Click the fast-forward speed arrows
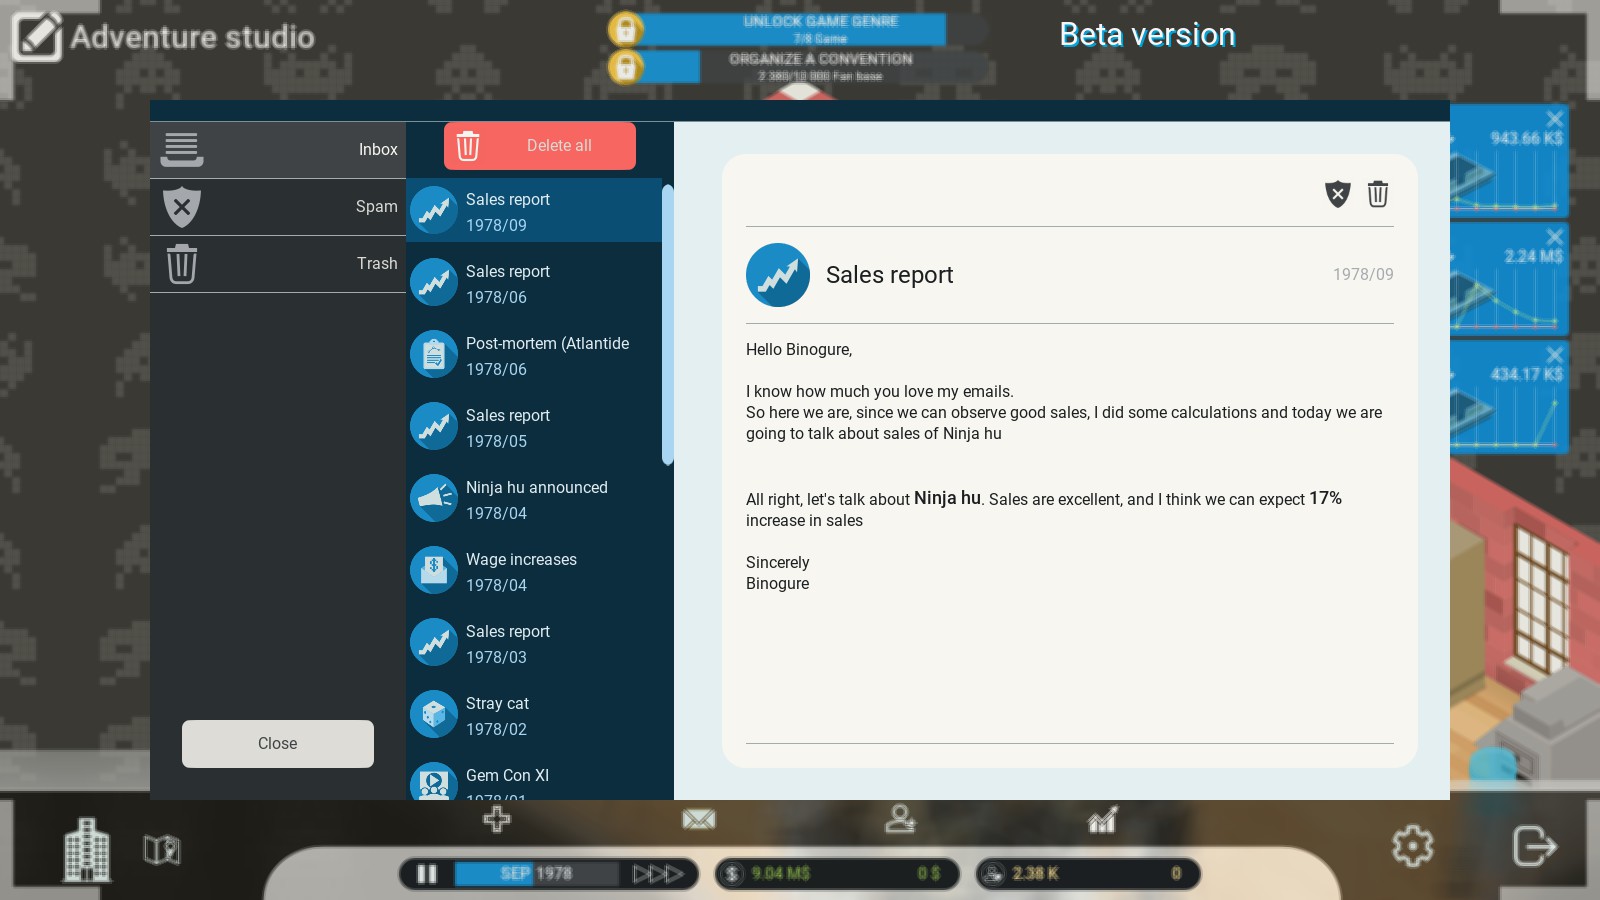Image resolution: width=1600 pixels, height=900 pixels. [658, 874]
